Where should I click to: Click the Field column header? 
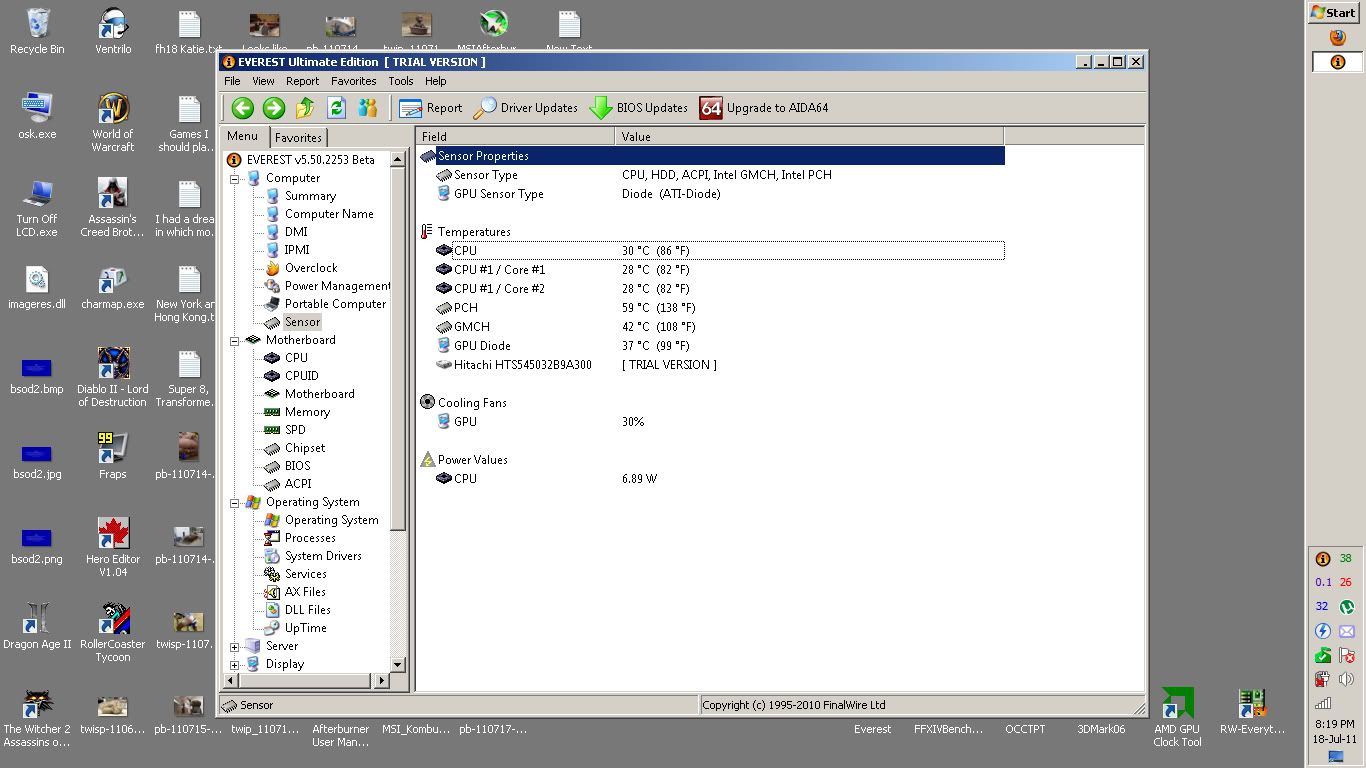(515, 137)
